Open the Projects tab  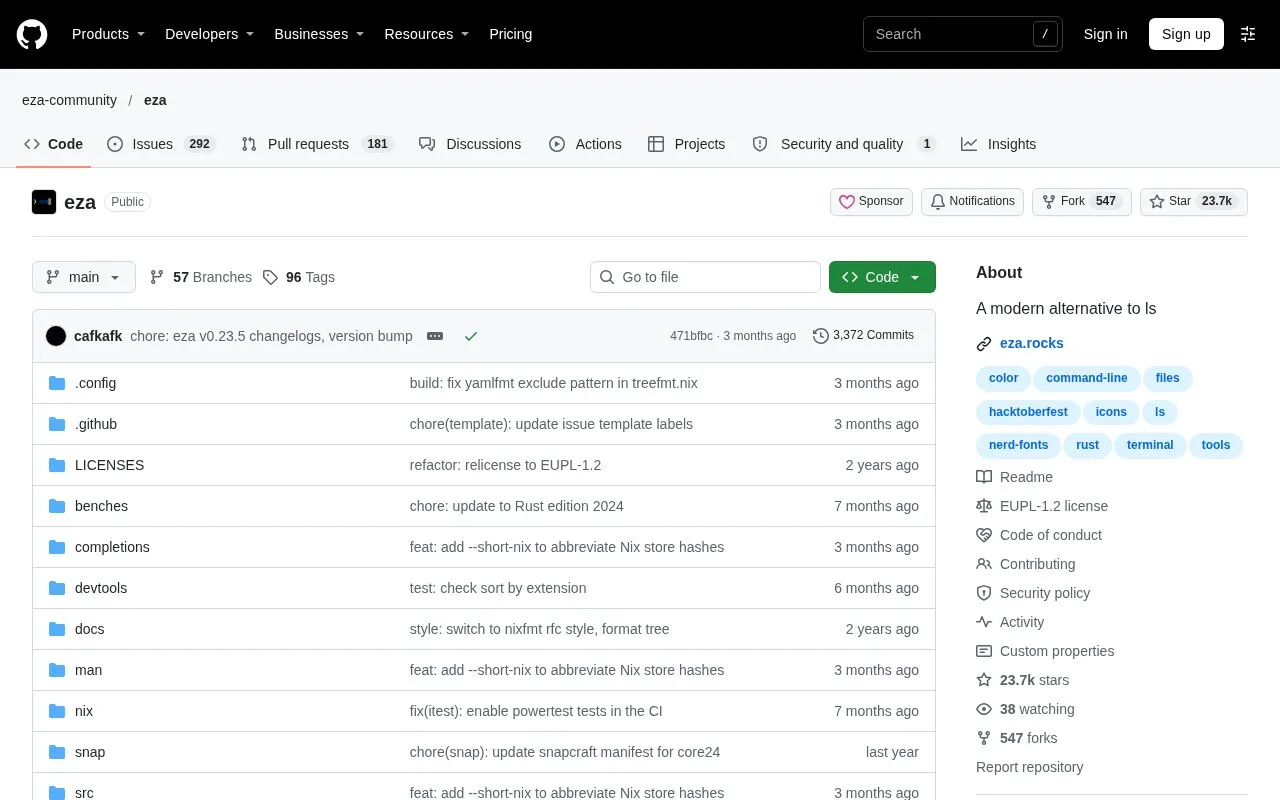686,144
